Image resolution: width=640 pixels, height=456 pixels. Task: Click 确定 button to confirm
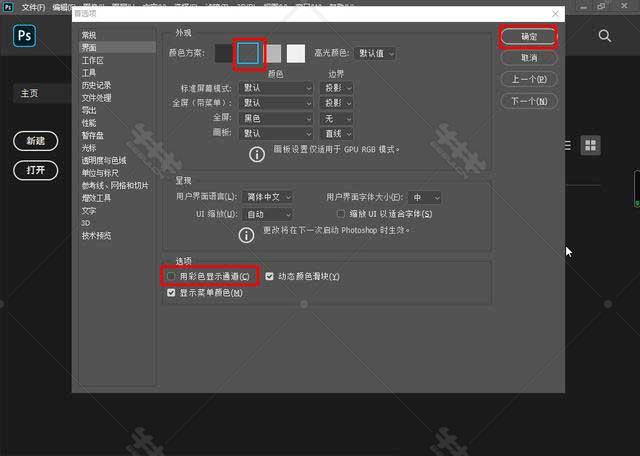pos(529,37)
